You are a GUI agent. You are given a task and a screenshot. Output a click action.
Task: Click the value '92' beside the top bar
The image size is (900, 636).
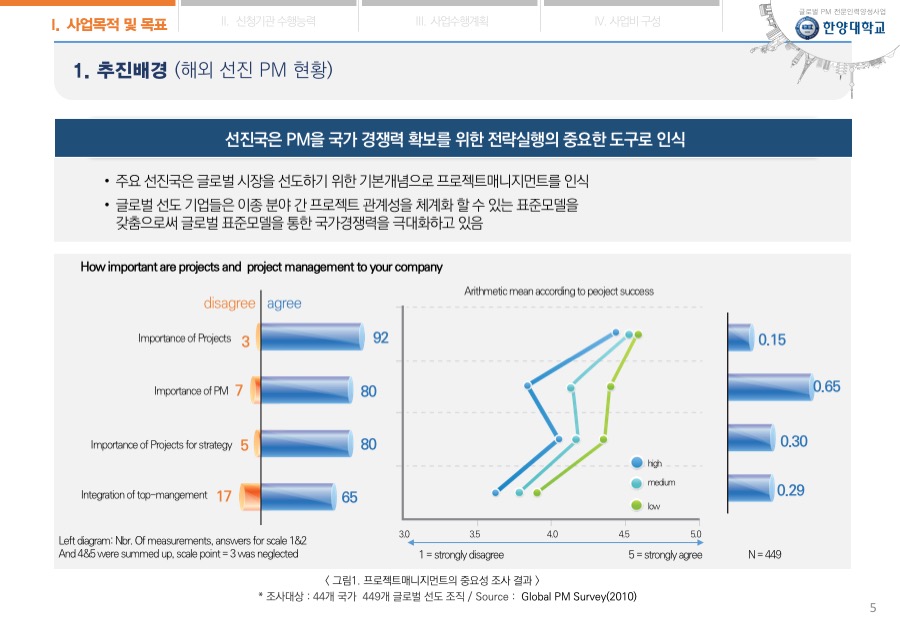point(381,338)
